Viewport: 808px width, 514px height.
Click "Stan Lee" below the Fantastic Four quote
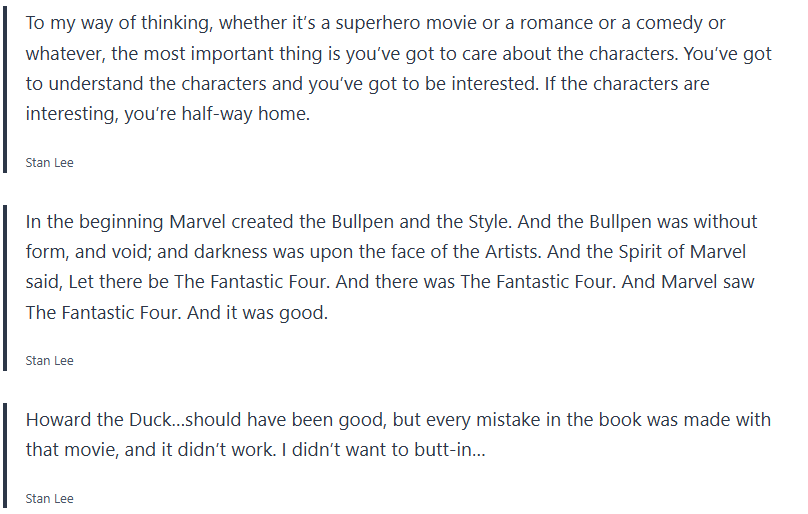(49, 360)
